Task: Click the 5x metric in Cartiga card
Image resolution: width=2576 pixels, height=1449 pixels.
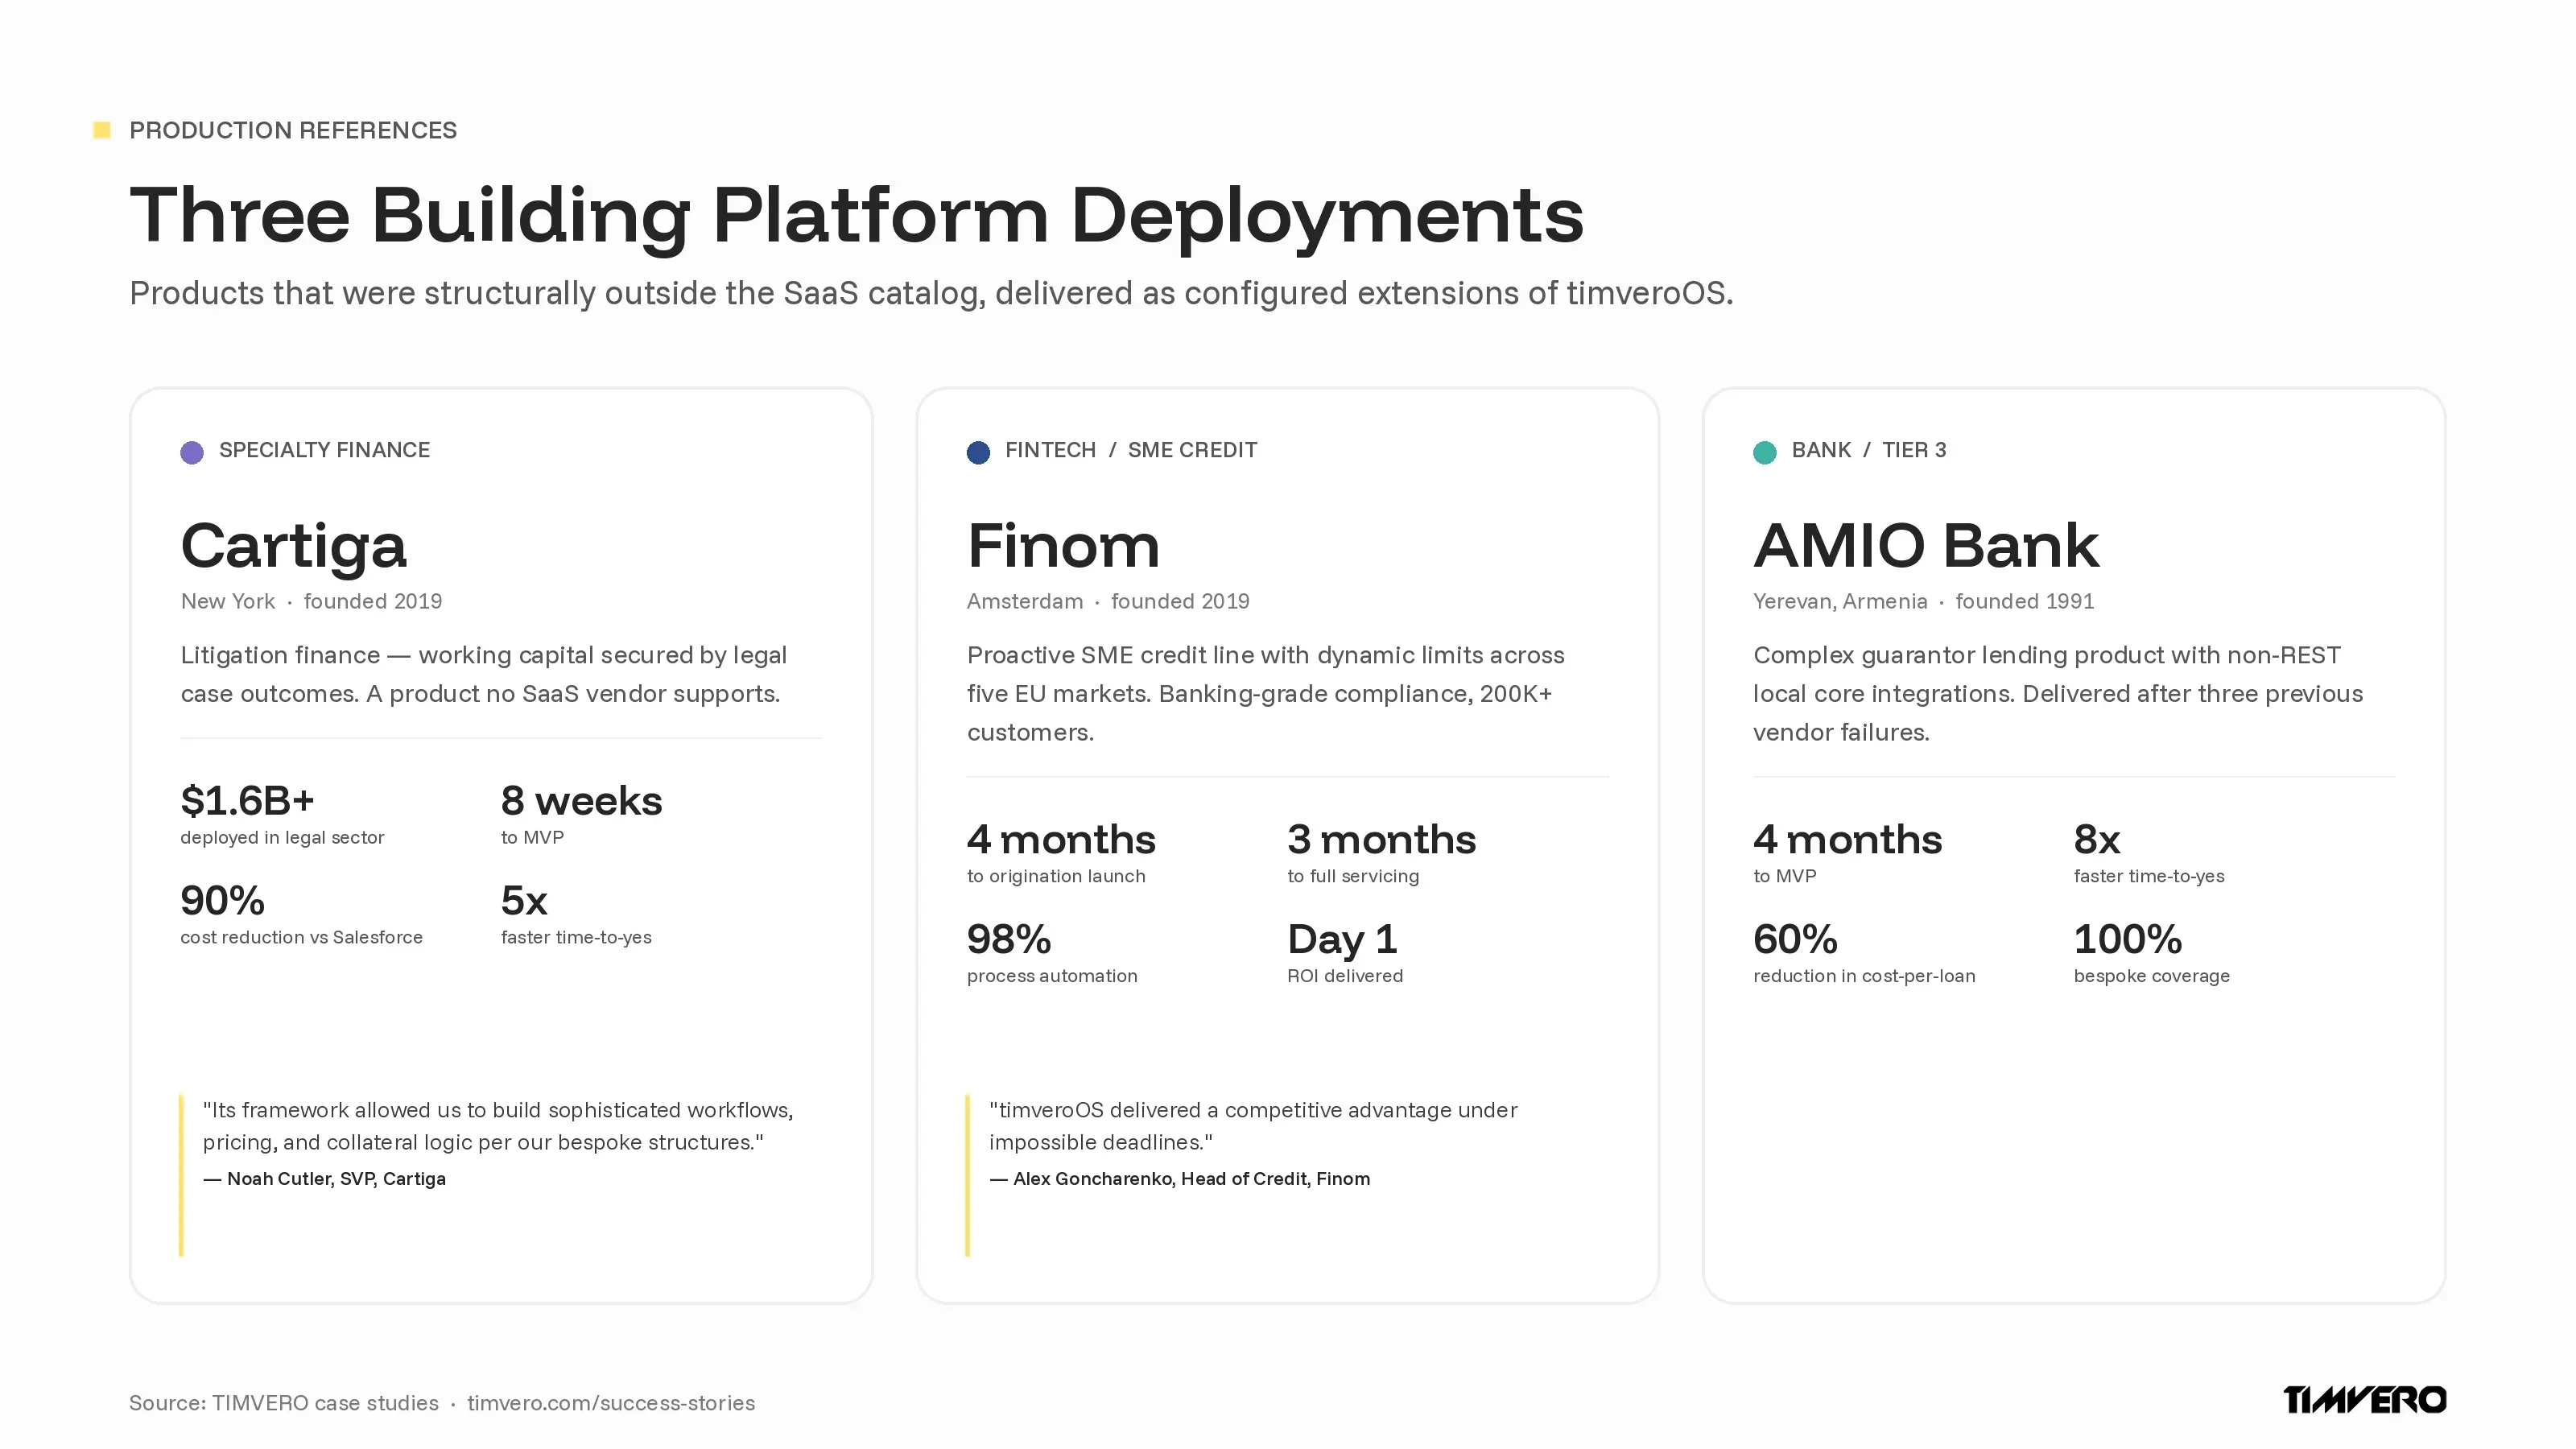Action: tap(524, 901)
